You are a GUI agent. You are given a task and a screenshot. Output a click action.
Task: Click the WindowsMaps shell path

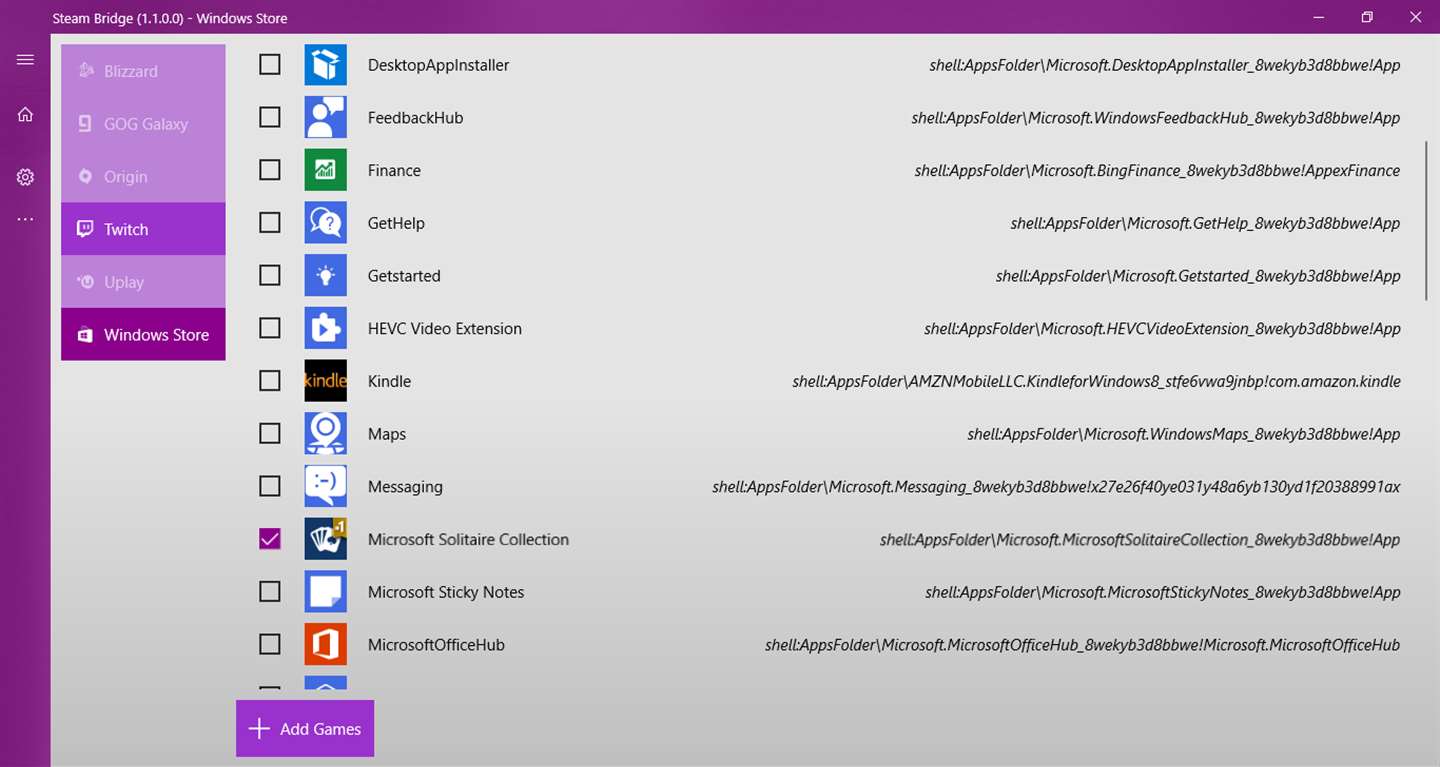[x=1184, y=434]
